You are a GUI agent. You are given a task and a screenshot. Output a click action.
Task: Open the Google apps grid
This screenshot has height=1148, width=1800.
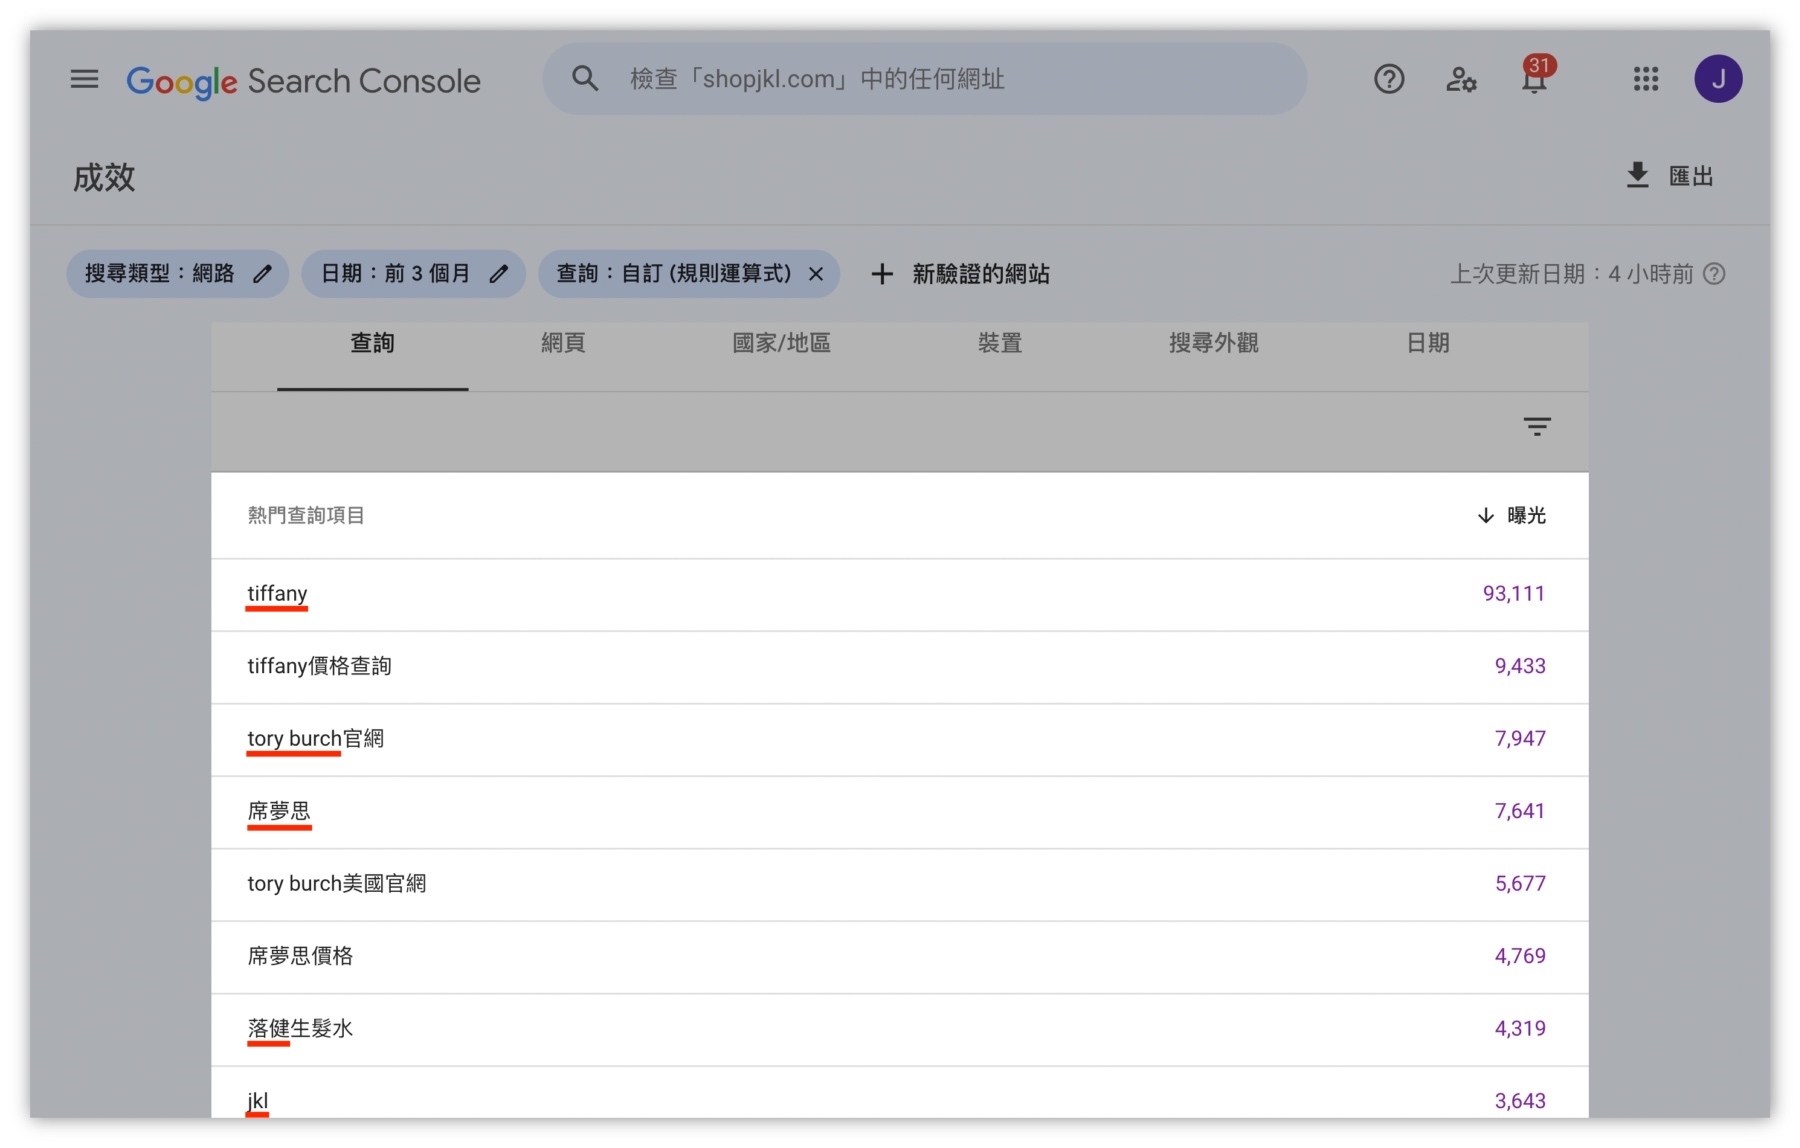[1645, 79]
